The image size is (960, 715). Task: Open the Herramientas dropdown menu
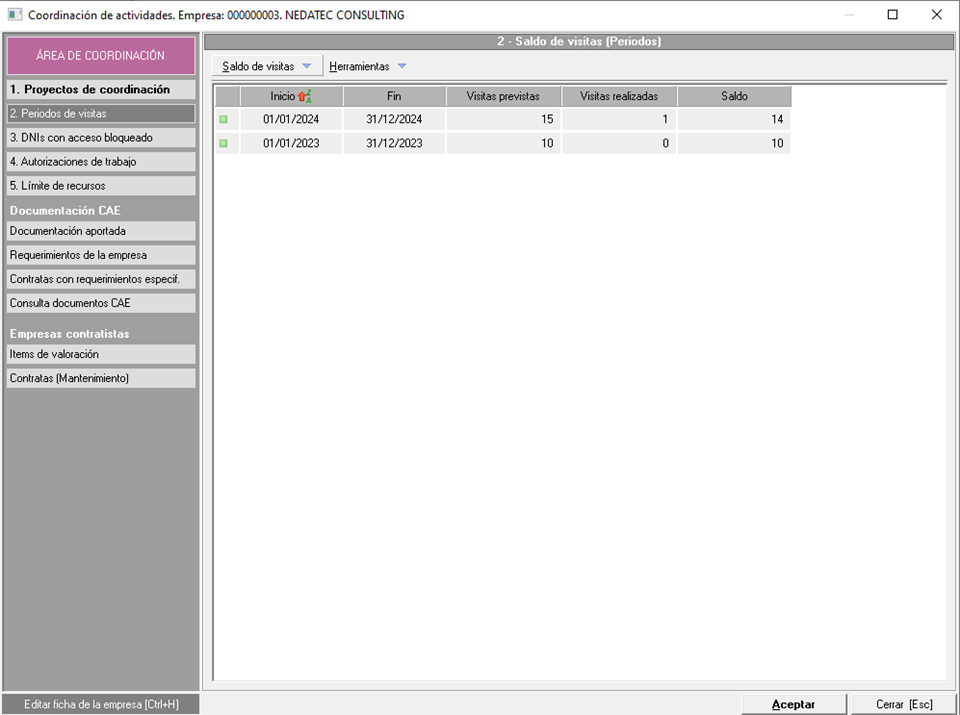tap(368, 67)
